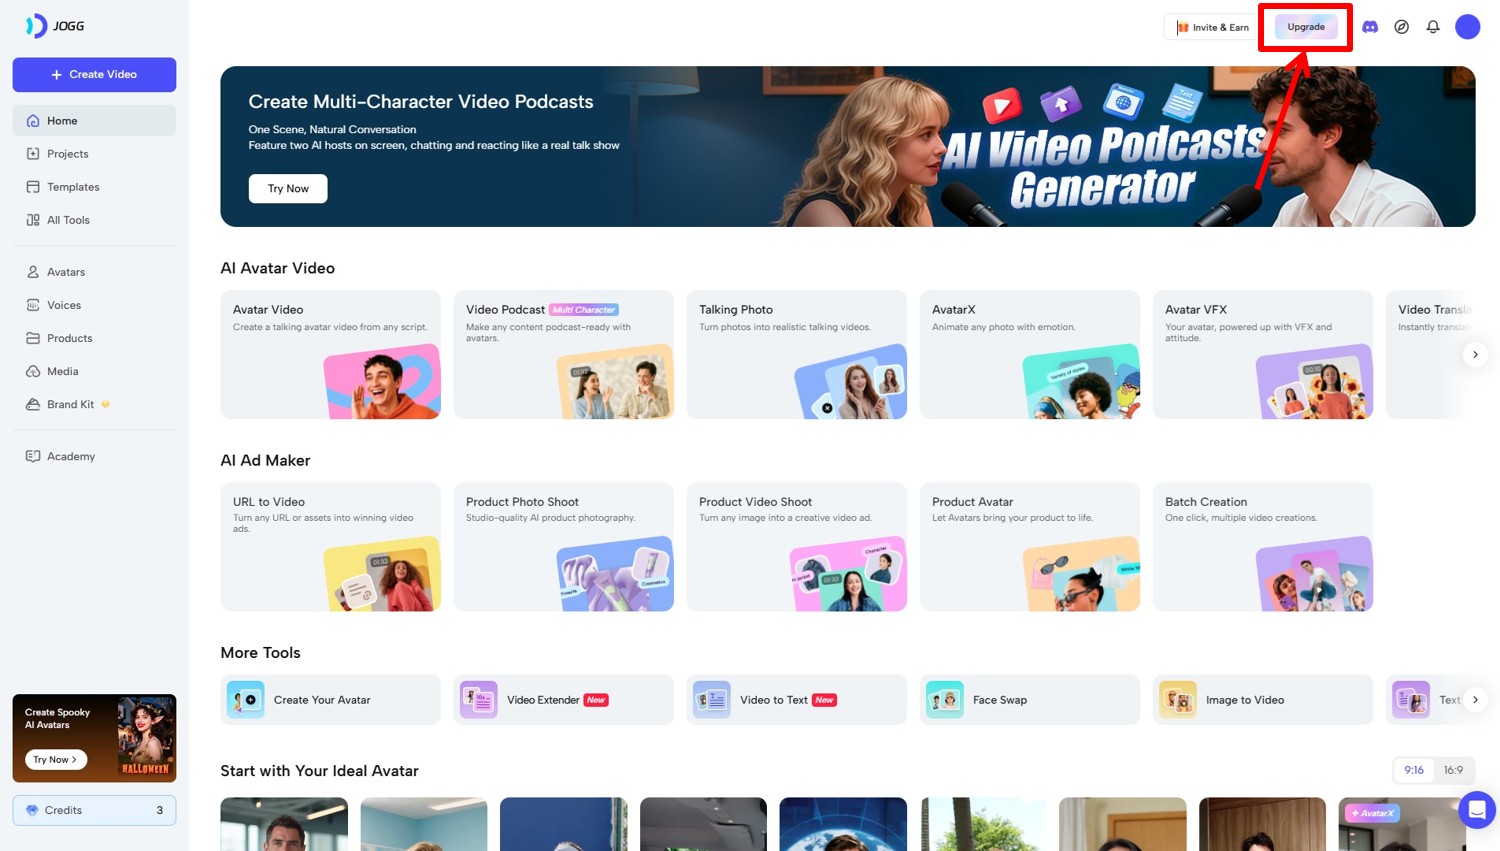The width and height of the screenshot is (1500, 851).
Task: Open the Talking Photo card
Action: (x=796, y=354)
